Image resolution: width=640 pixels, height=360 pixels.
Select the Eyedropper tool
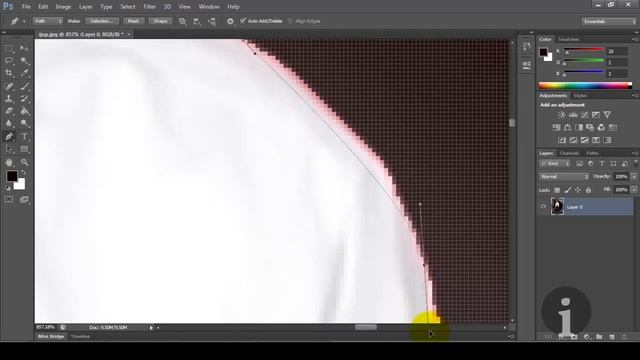pyautogui.click(x=24, y=73)
